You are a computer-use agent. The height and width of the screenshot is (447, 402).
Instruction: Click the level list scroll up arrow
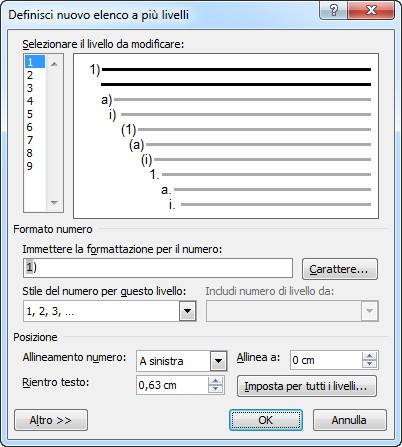click(x=54, y=64)
